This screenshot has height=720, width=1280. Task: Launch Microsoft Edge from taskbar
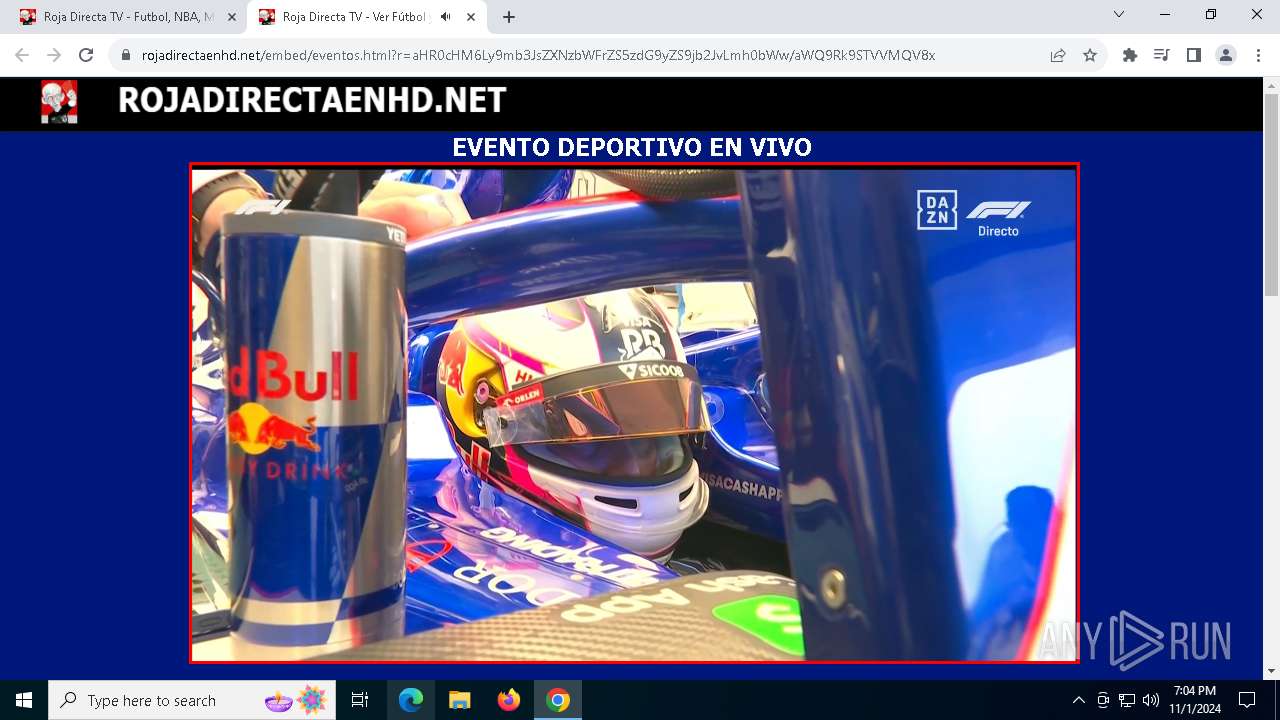tap(411, 700)
